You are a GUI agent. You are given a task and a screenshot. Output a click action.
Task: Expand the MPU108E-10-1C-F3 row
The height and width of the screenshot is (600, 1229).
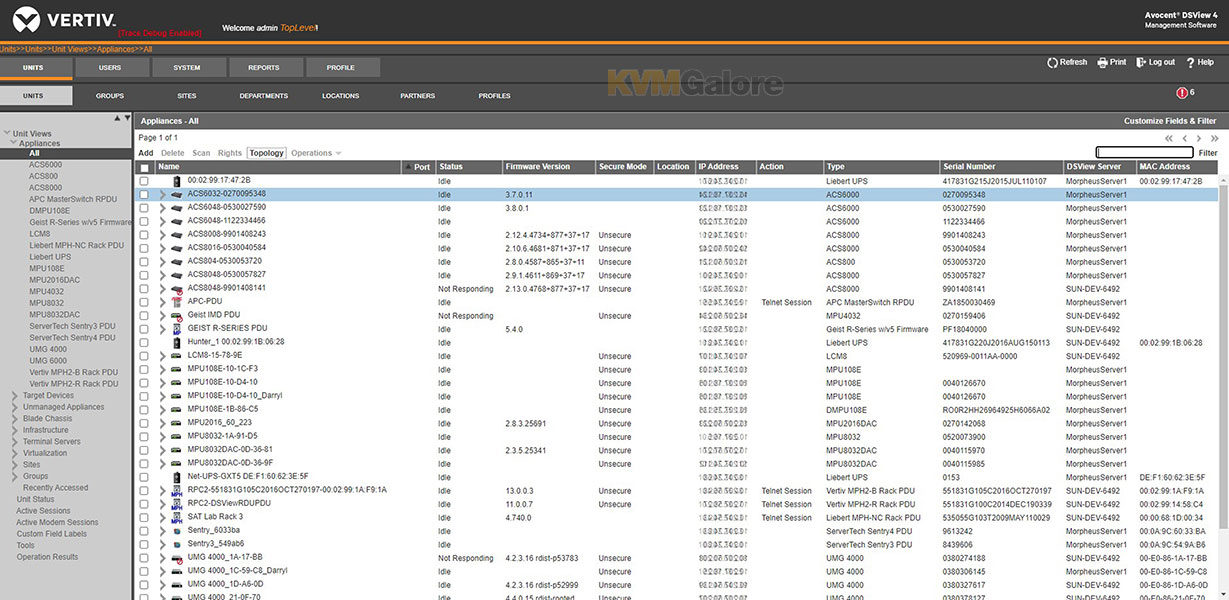(162, 369)
